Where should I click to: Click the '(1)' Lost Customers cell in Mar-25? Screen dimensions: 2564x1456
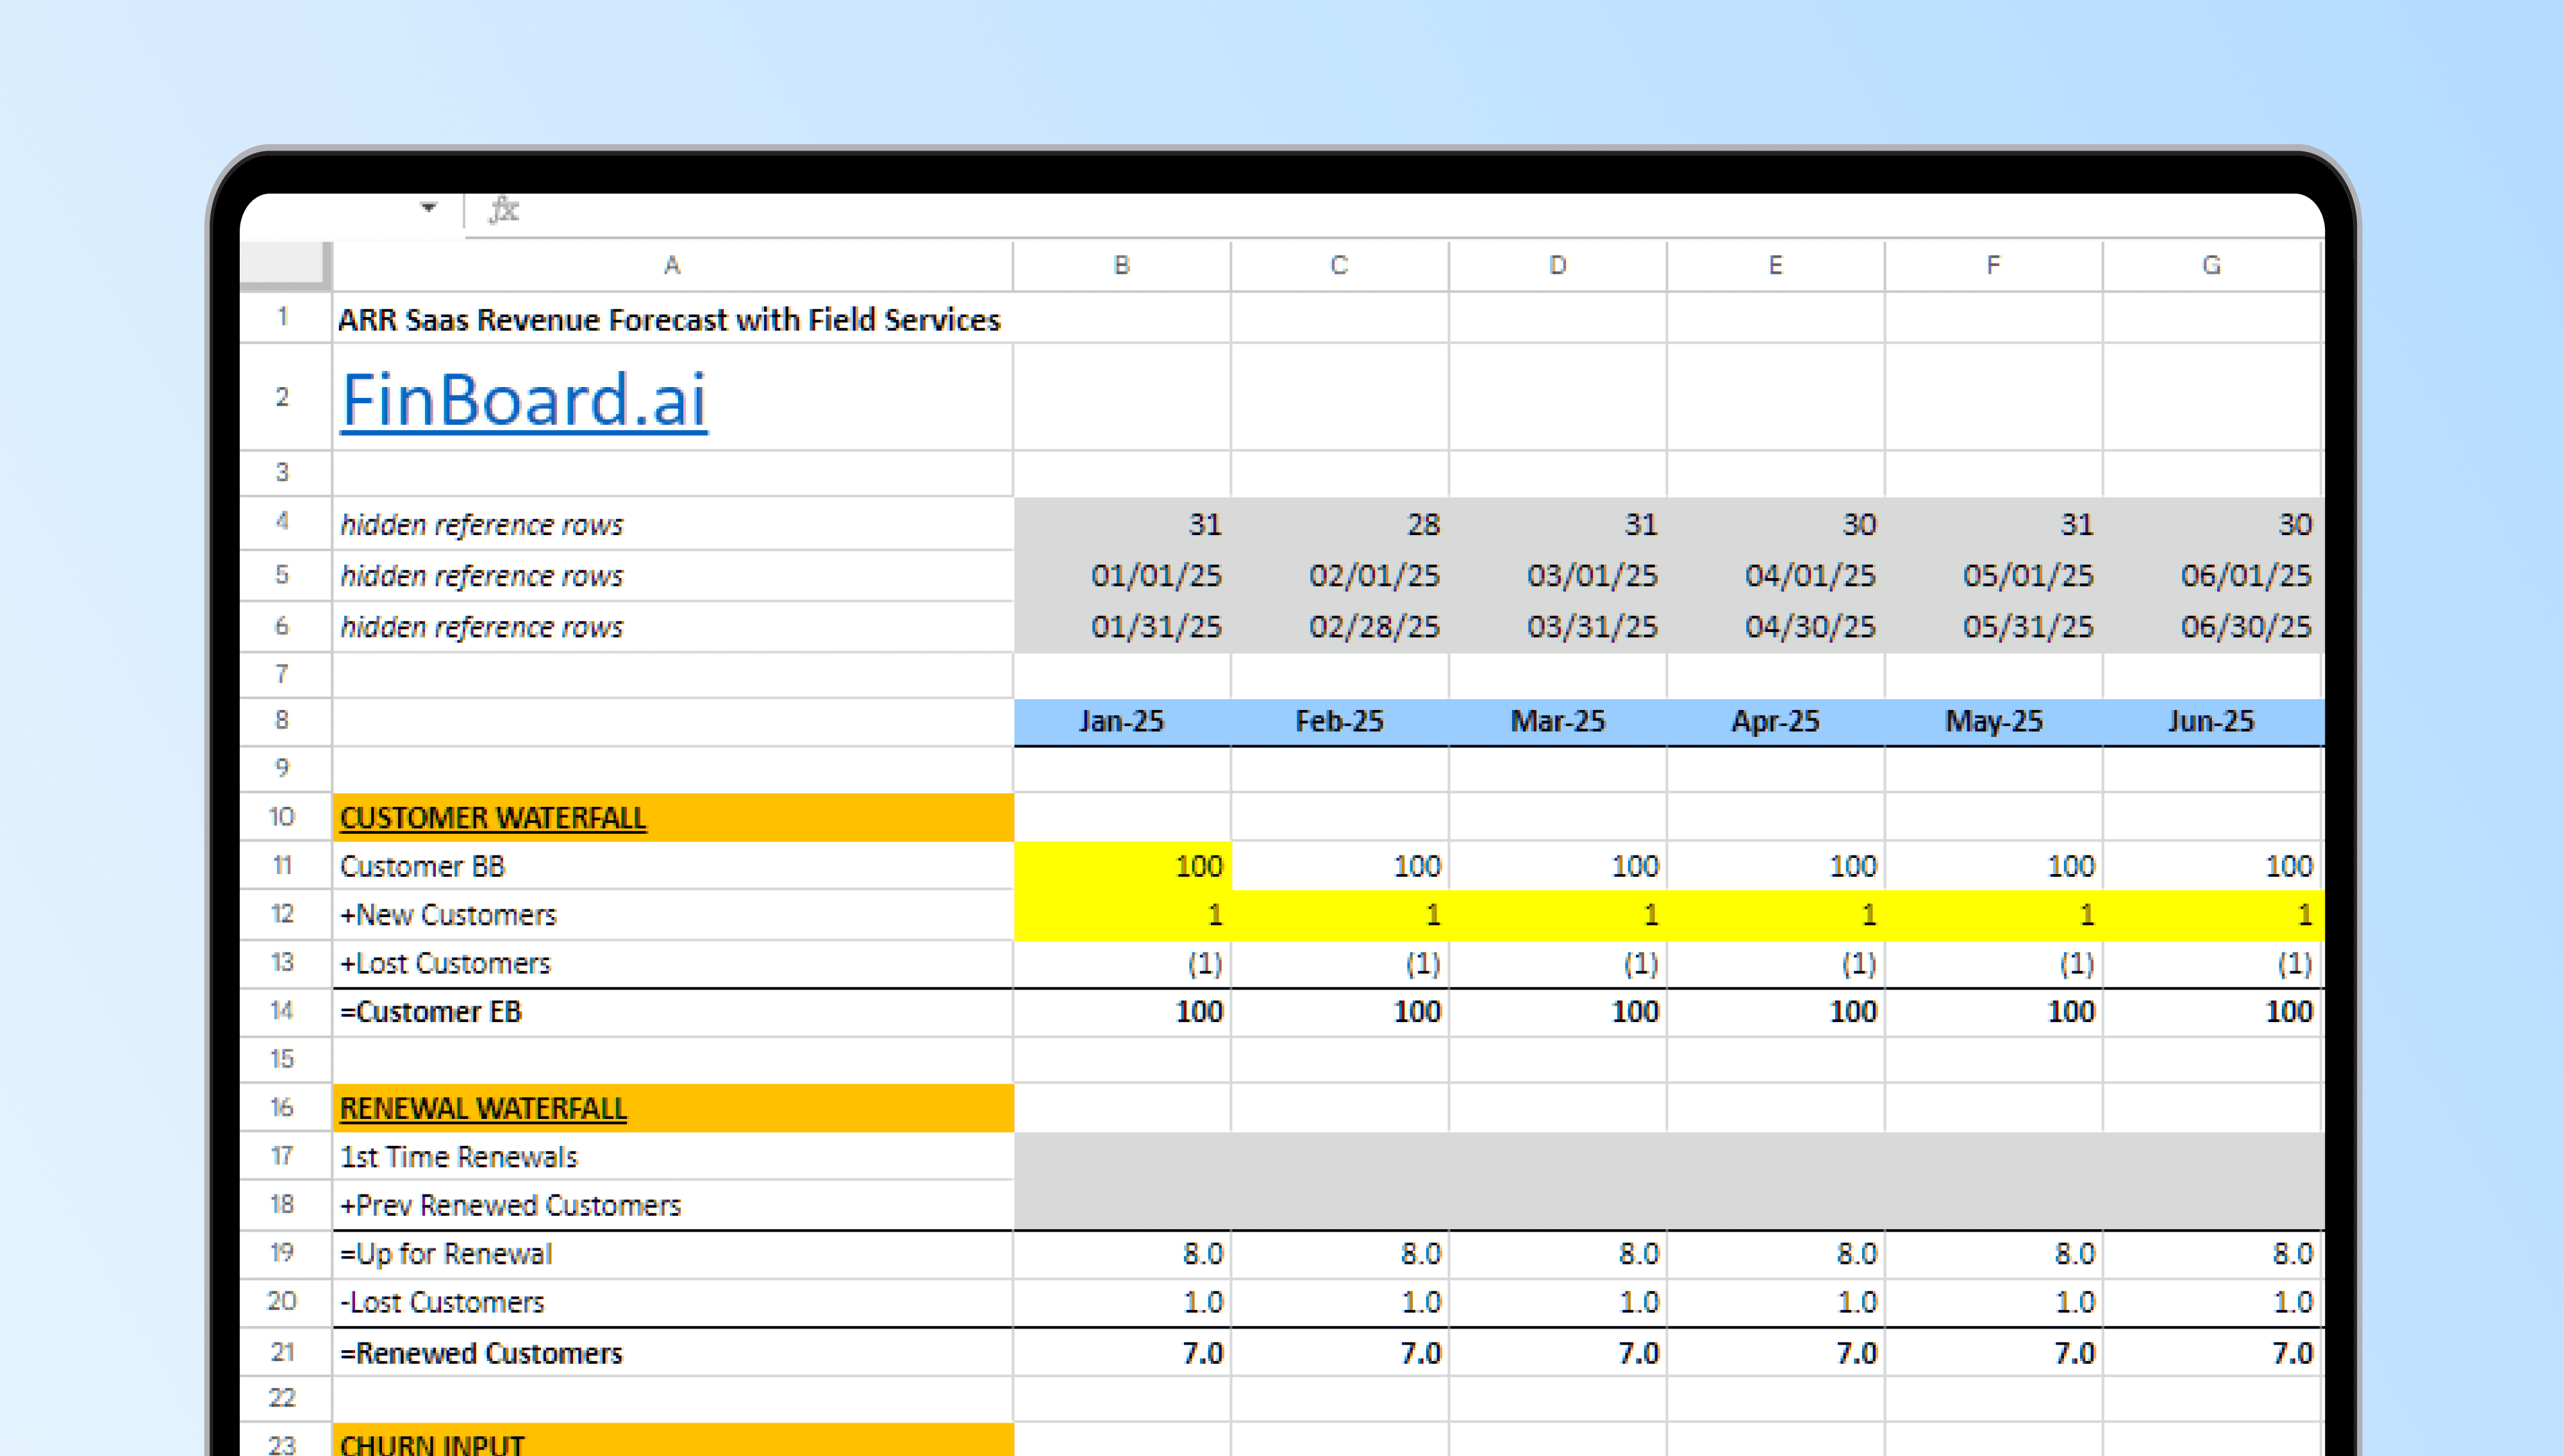1558,963
